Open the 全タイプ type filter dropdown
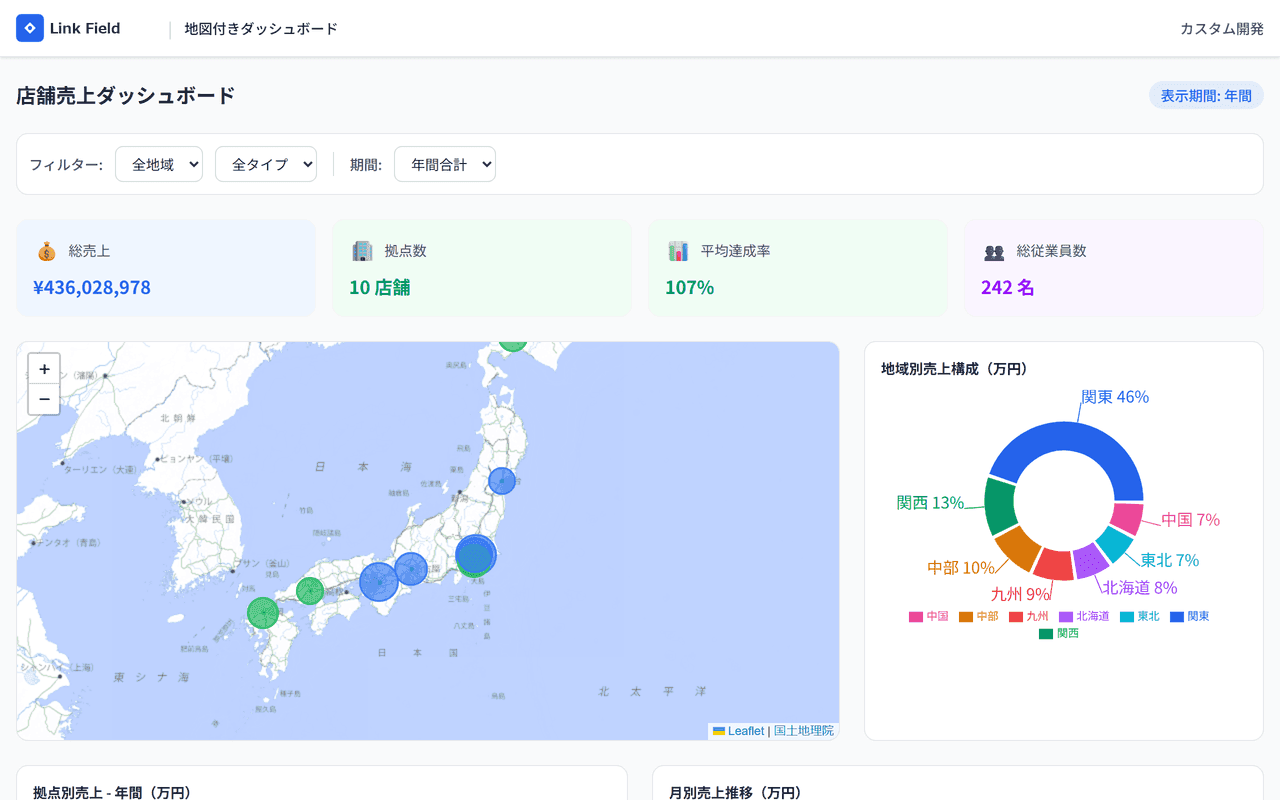Viewport: 1280px width, 800px height. [266, 164]
